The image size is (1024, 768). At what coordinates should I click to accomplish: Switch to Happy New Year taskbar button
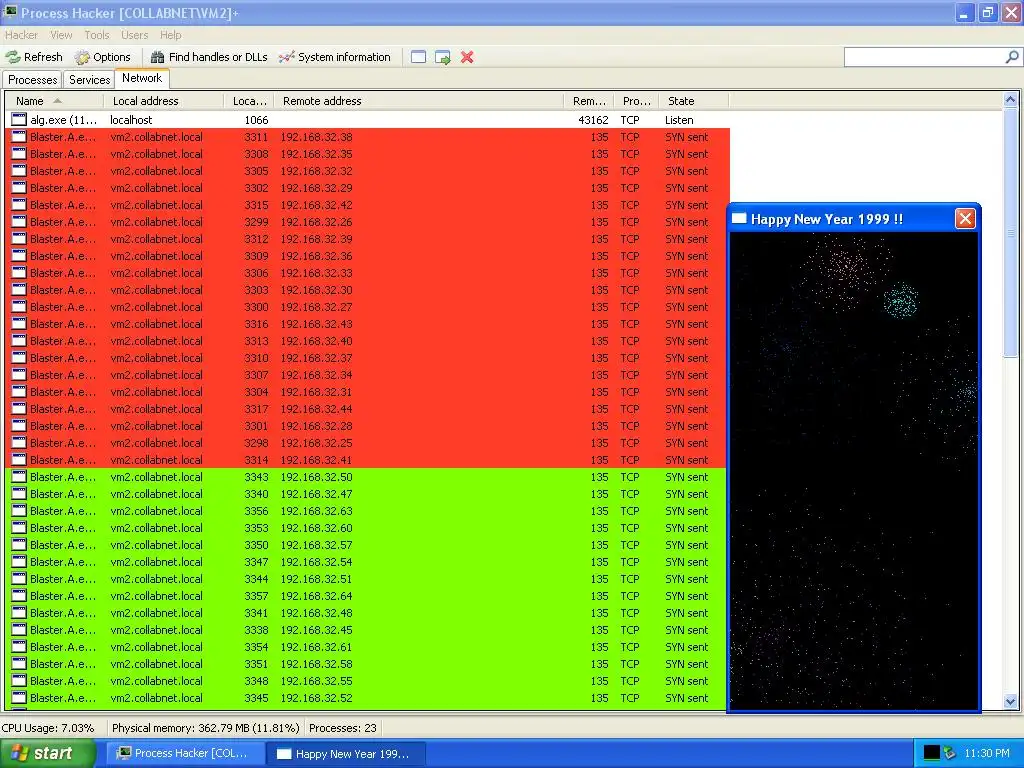coord(346,753)
